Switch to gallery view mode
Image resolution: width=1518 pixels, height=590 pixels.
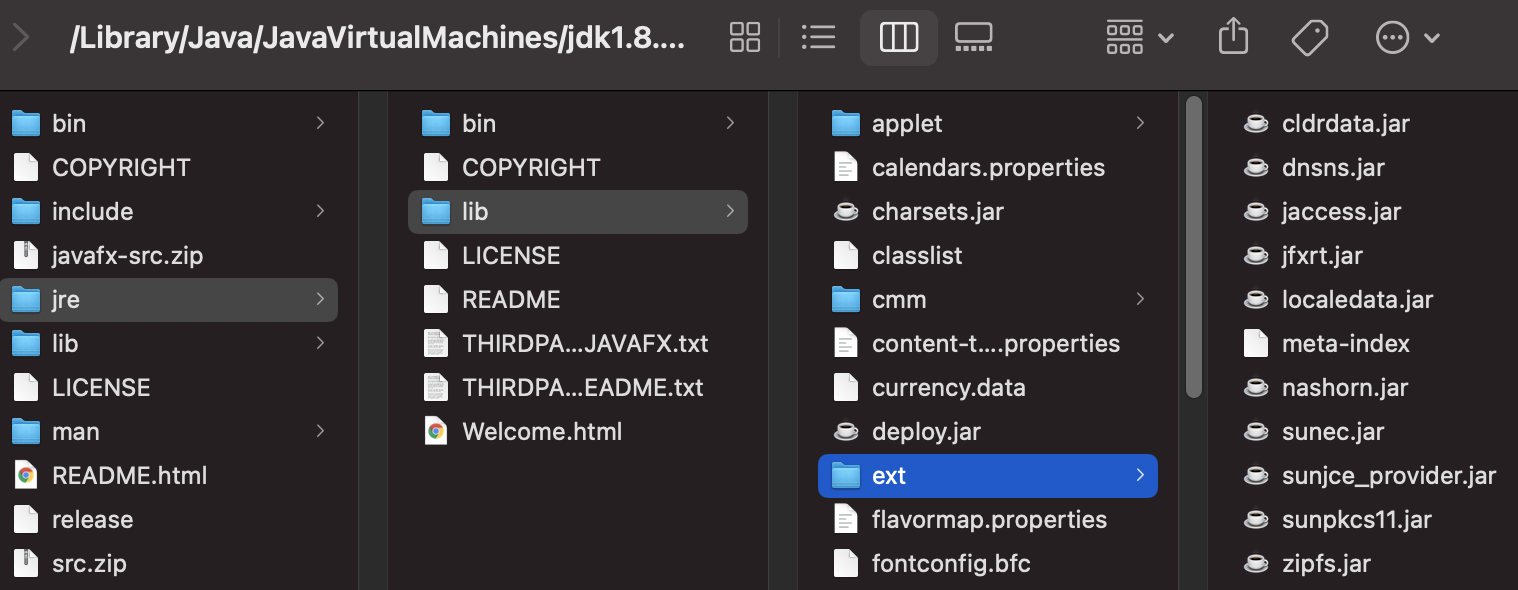coord(972,37)
